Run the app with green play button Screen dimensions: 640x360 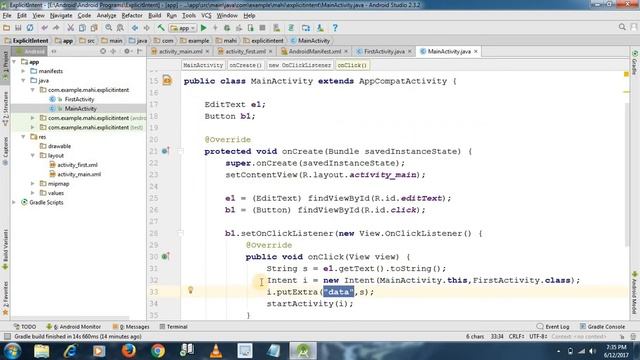coord(204,28)
